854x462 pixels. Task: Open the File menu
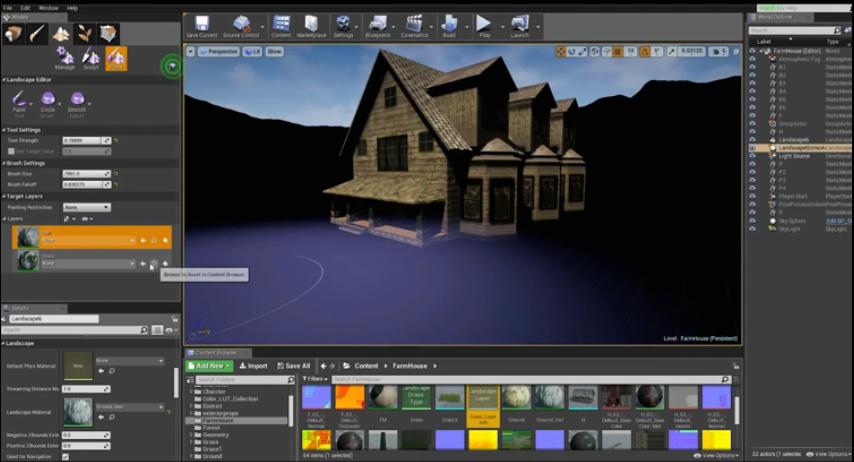(x=8, y=8)
